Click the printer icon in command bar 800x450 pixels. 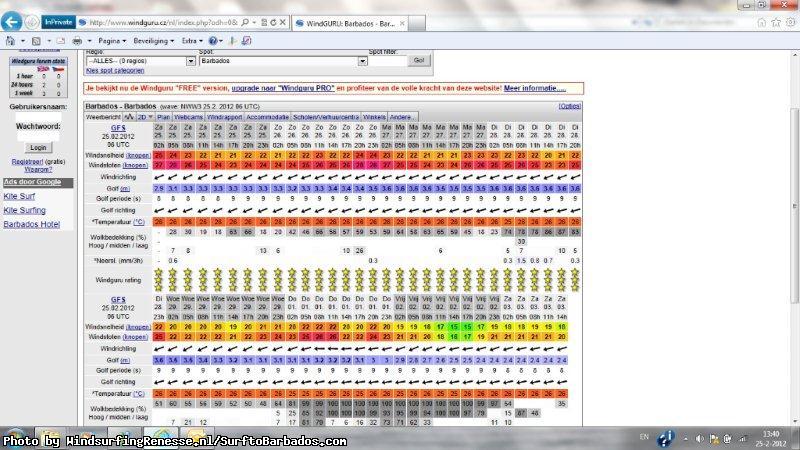pyautogui.click(x=76, y=41)
